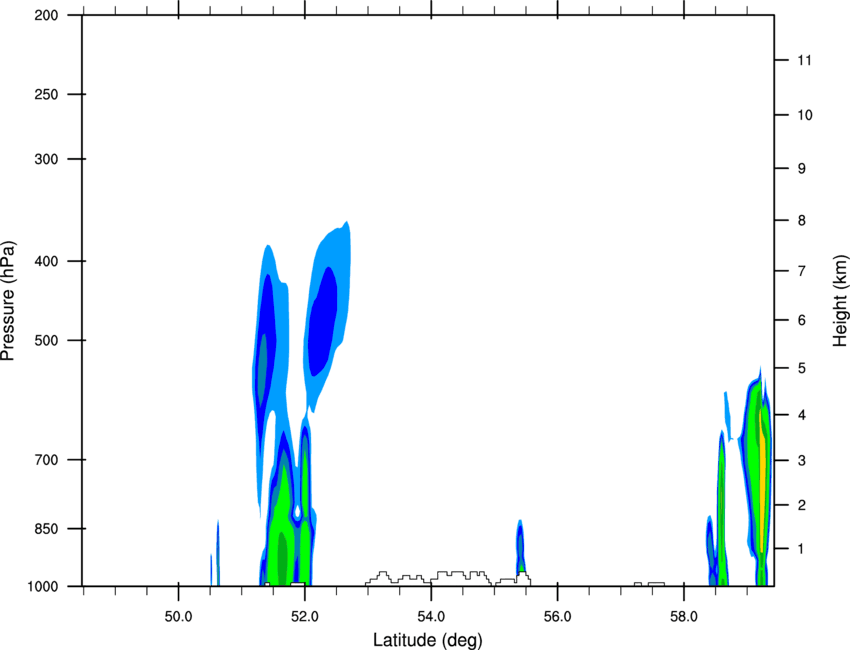Click the 3 km height label
Image resolution: width=850 pixels, height=650 pixels.
coord(801,461)
